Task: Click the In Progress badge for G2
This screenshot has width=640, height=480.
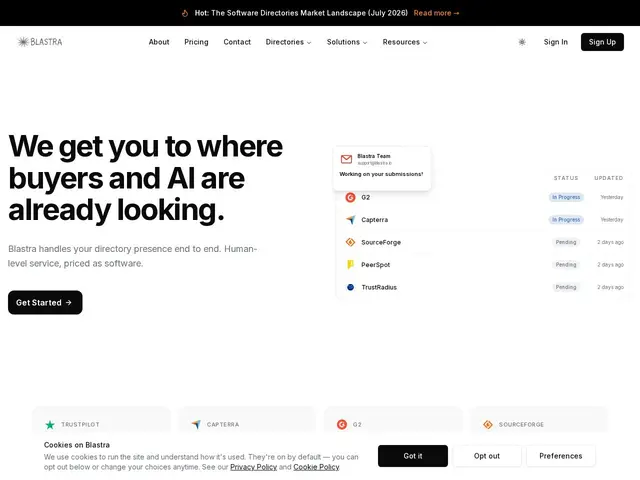Action: point(566,197)
